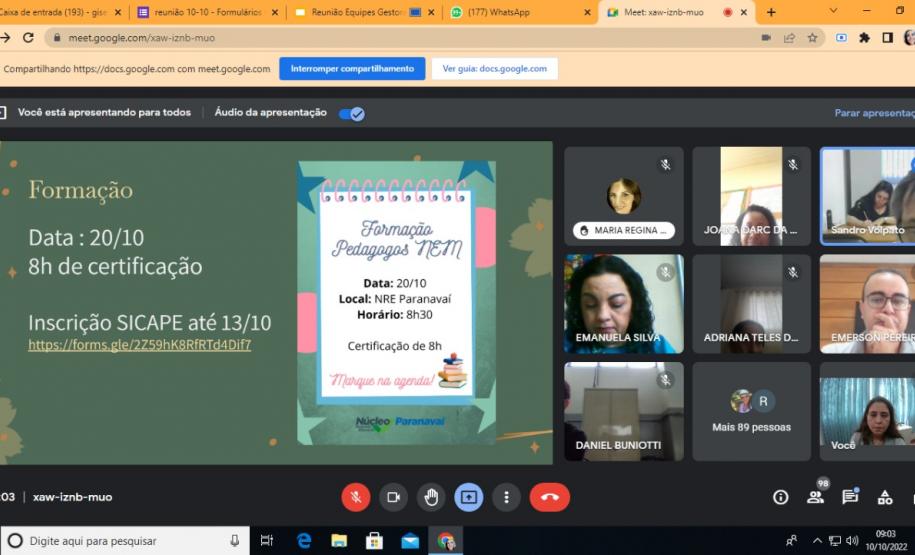Open the forms.gle link in slide
Viewport: 915px width, 555px height.
click(x=140, y=345)
